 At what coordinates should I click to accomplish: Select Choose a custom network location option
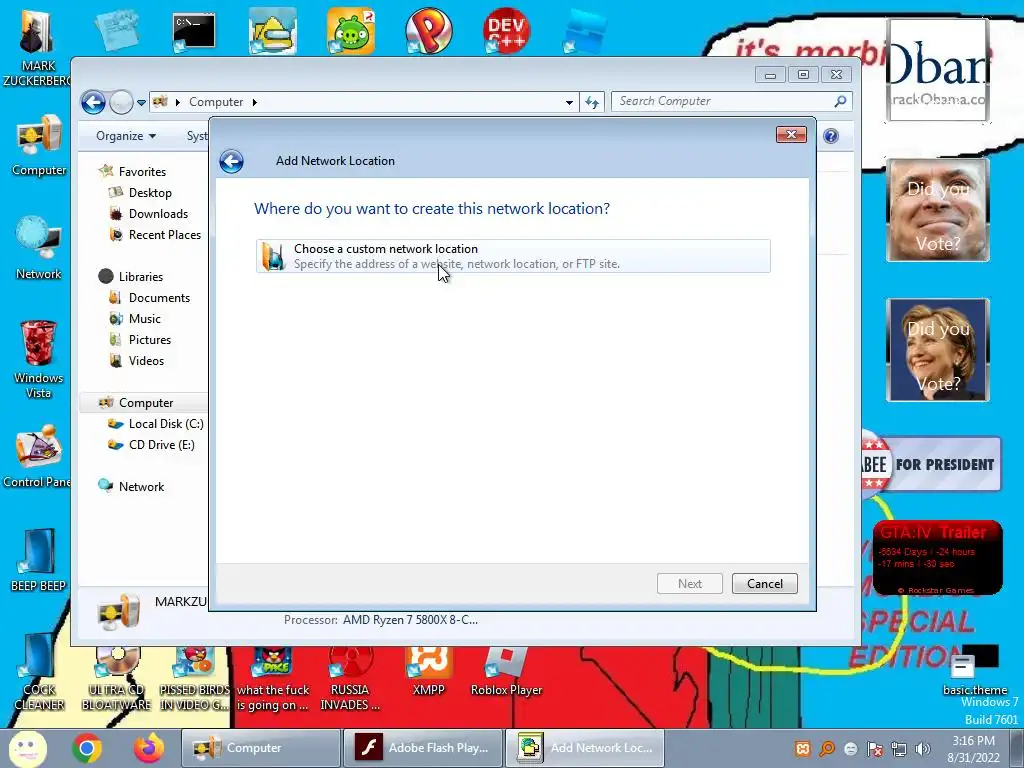coord(513,256)
